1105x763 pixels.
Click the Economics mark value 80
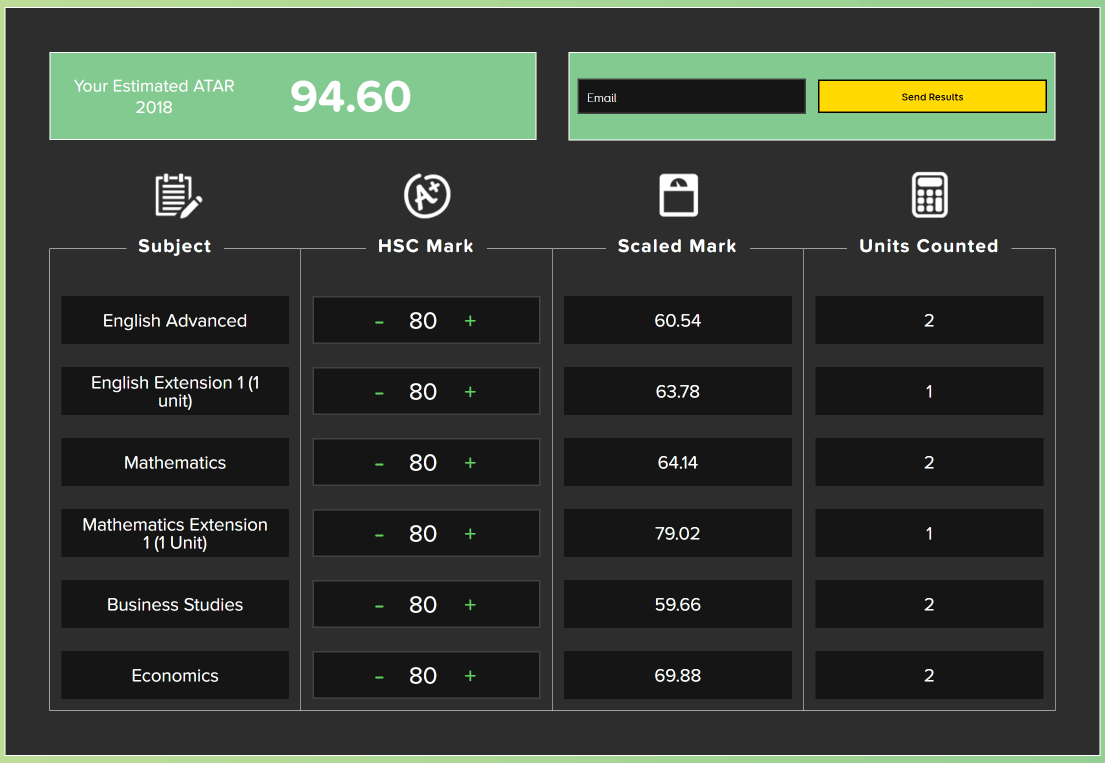423,676
